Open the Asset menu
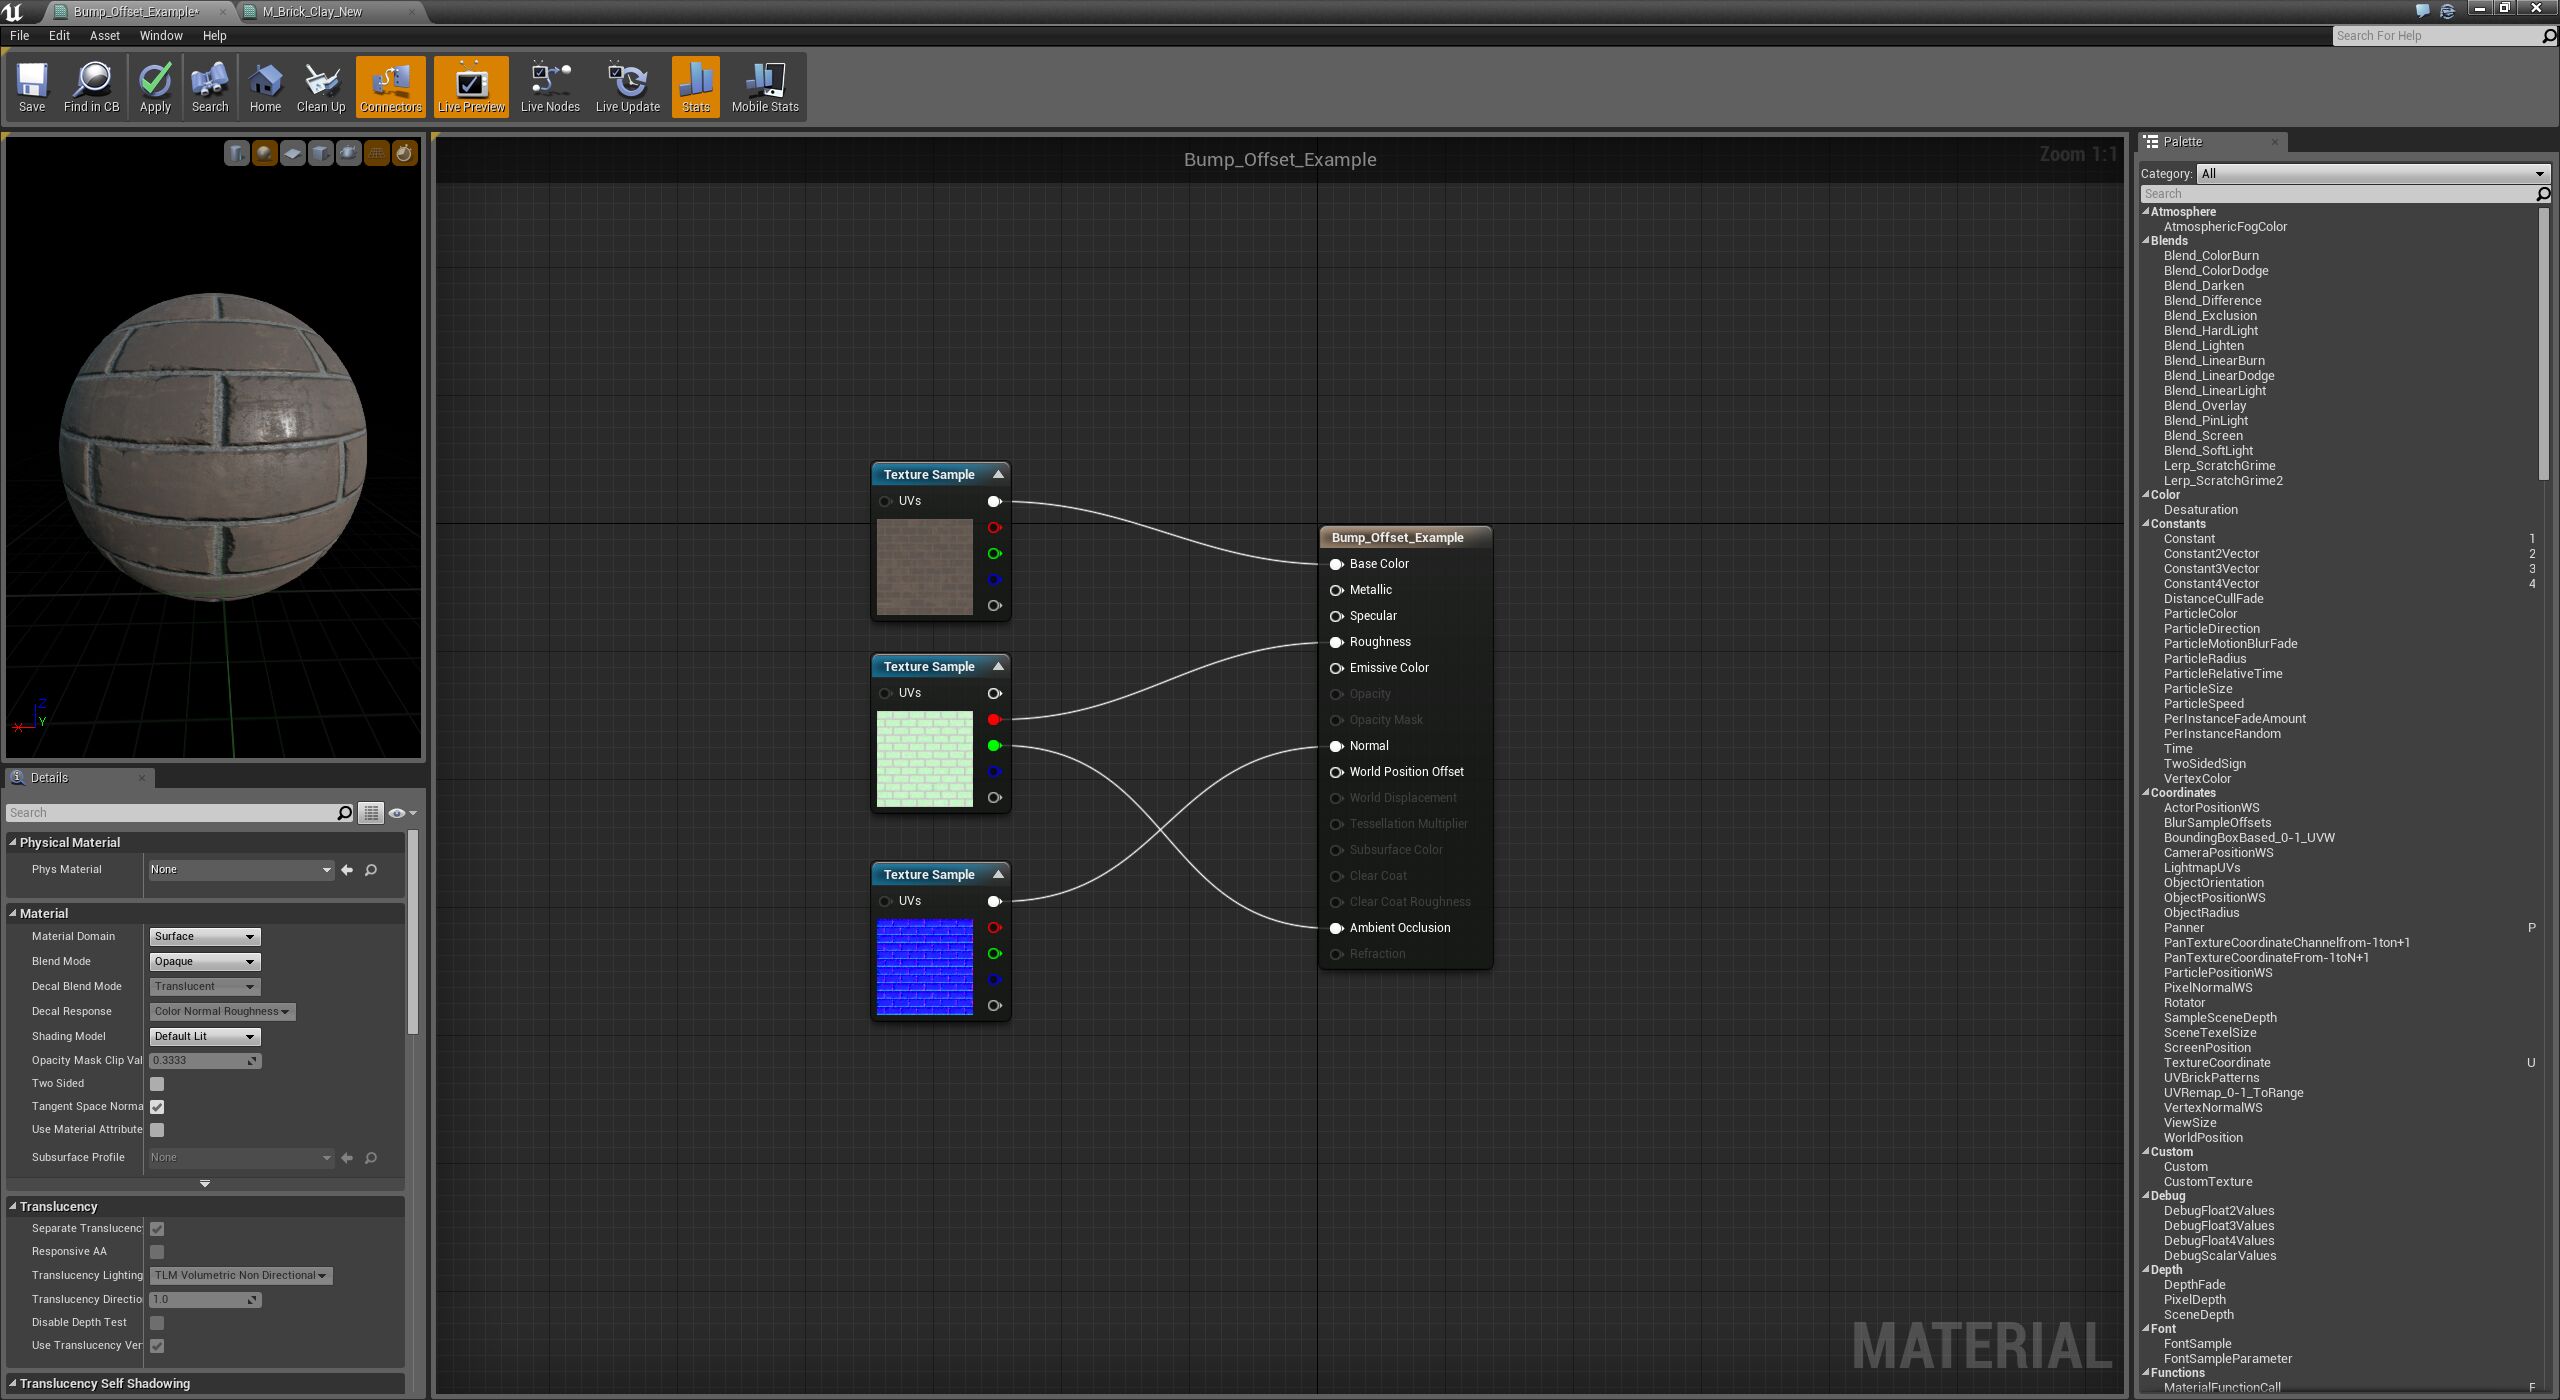Image resolution: width=2560 pixels, height=1400 pixels. pos(104,36)
